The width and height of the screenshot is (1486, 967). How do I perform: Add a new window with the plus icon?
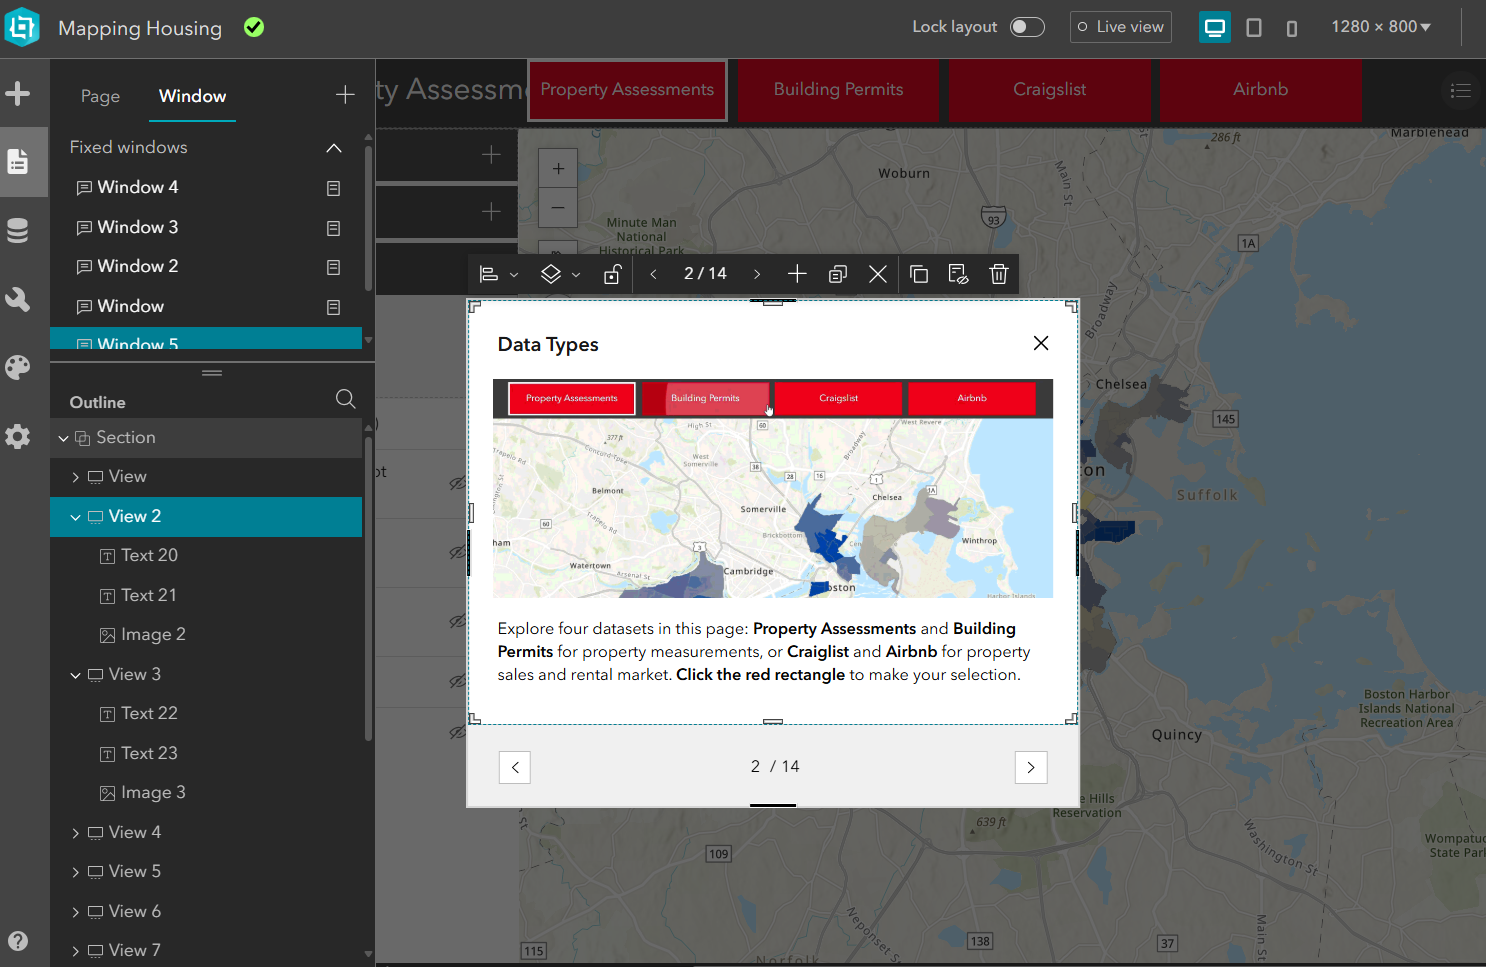[345, 95]
